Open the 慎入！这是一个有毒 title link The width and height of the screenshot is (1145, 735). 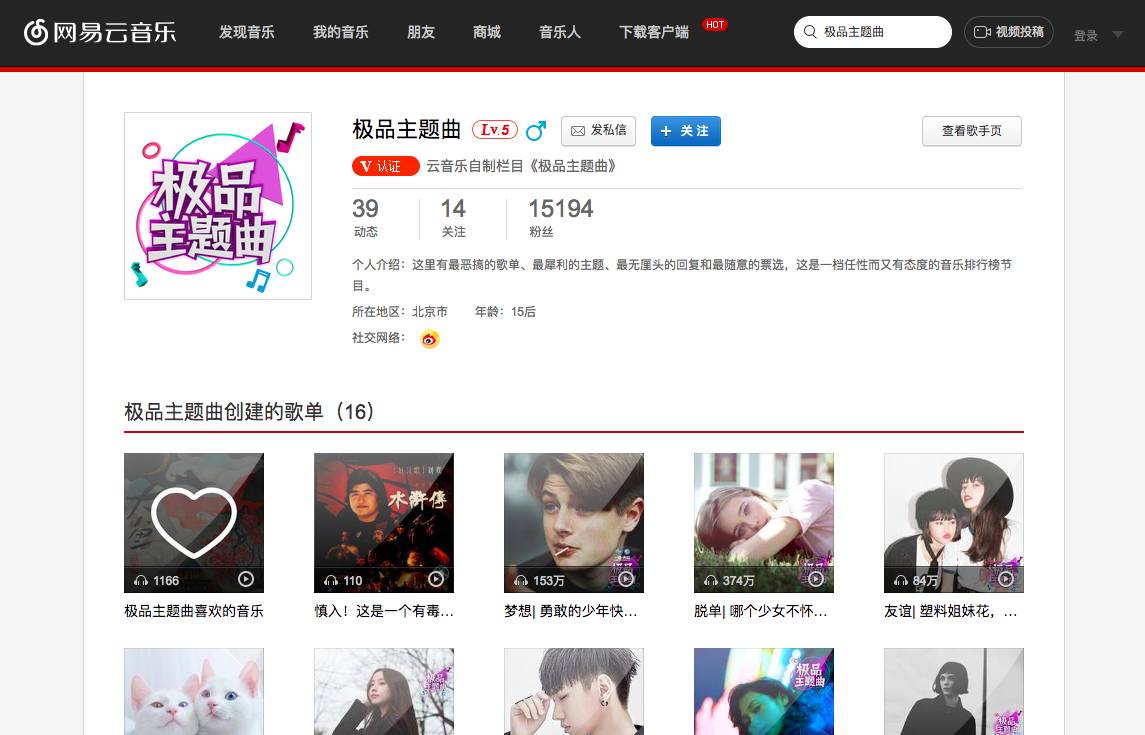(384, 611)
